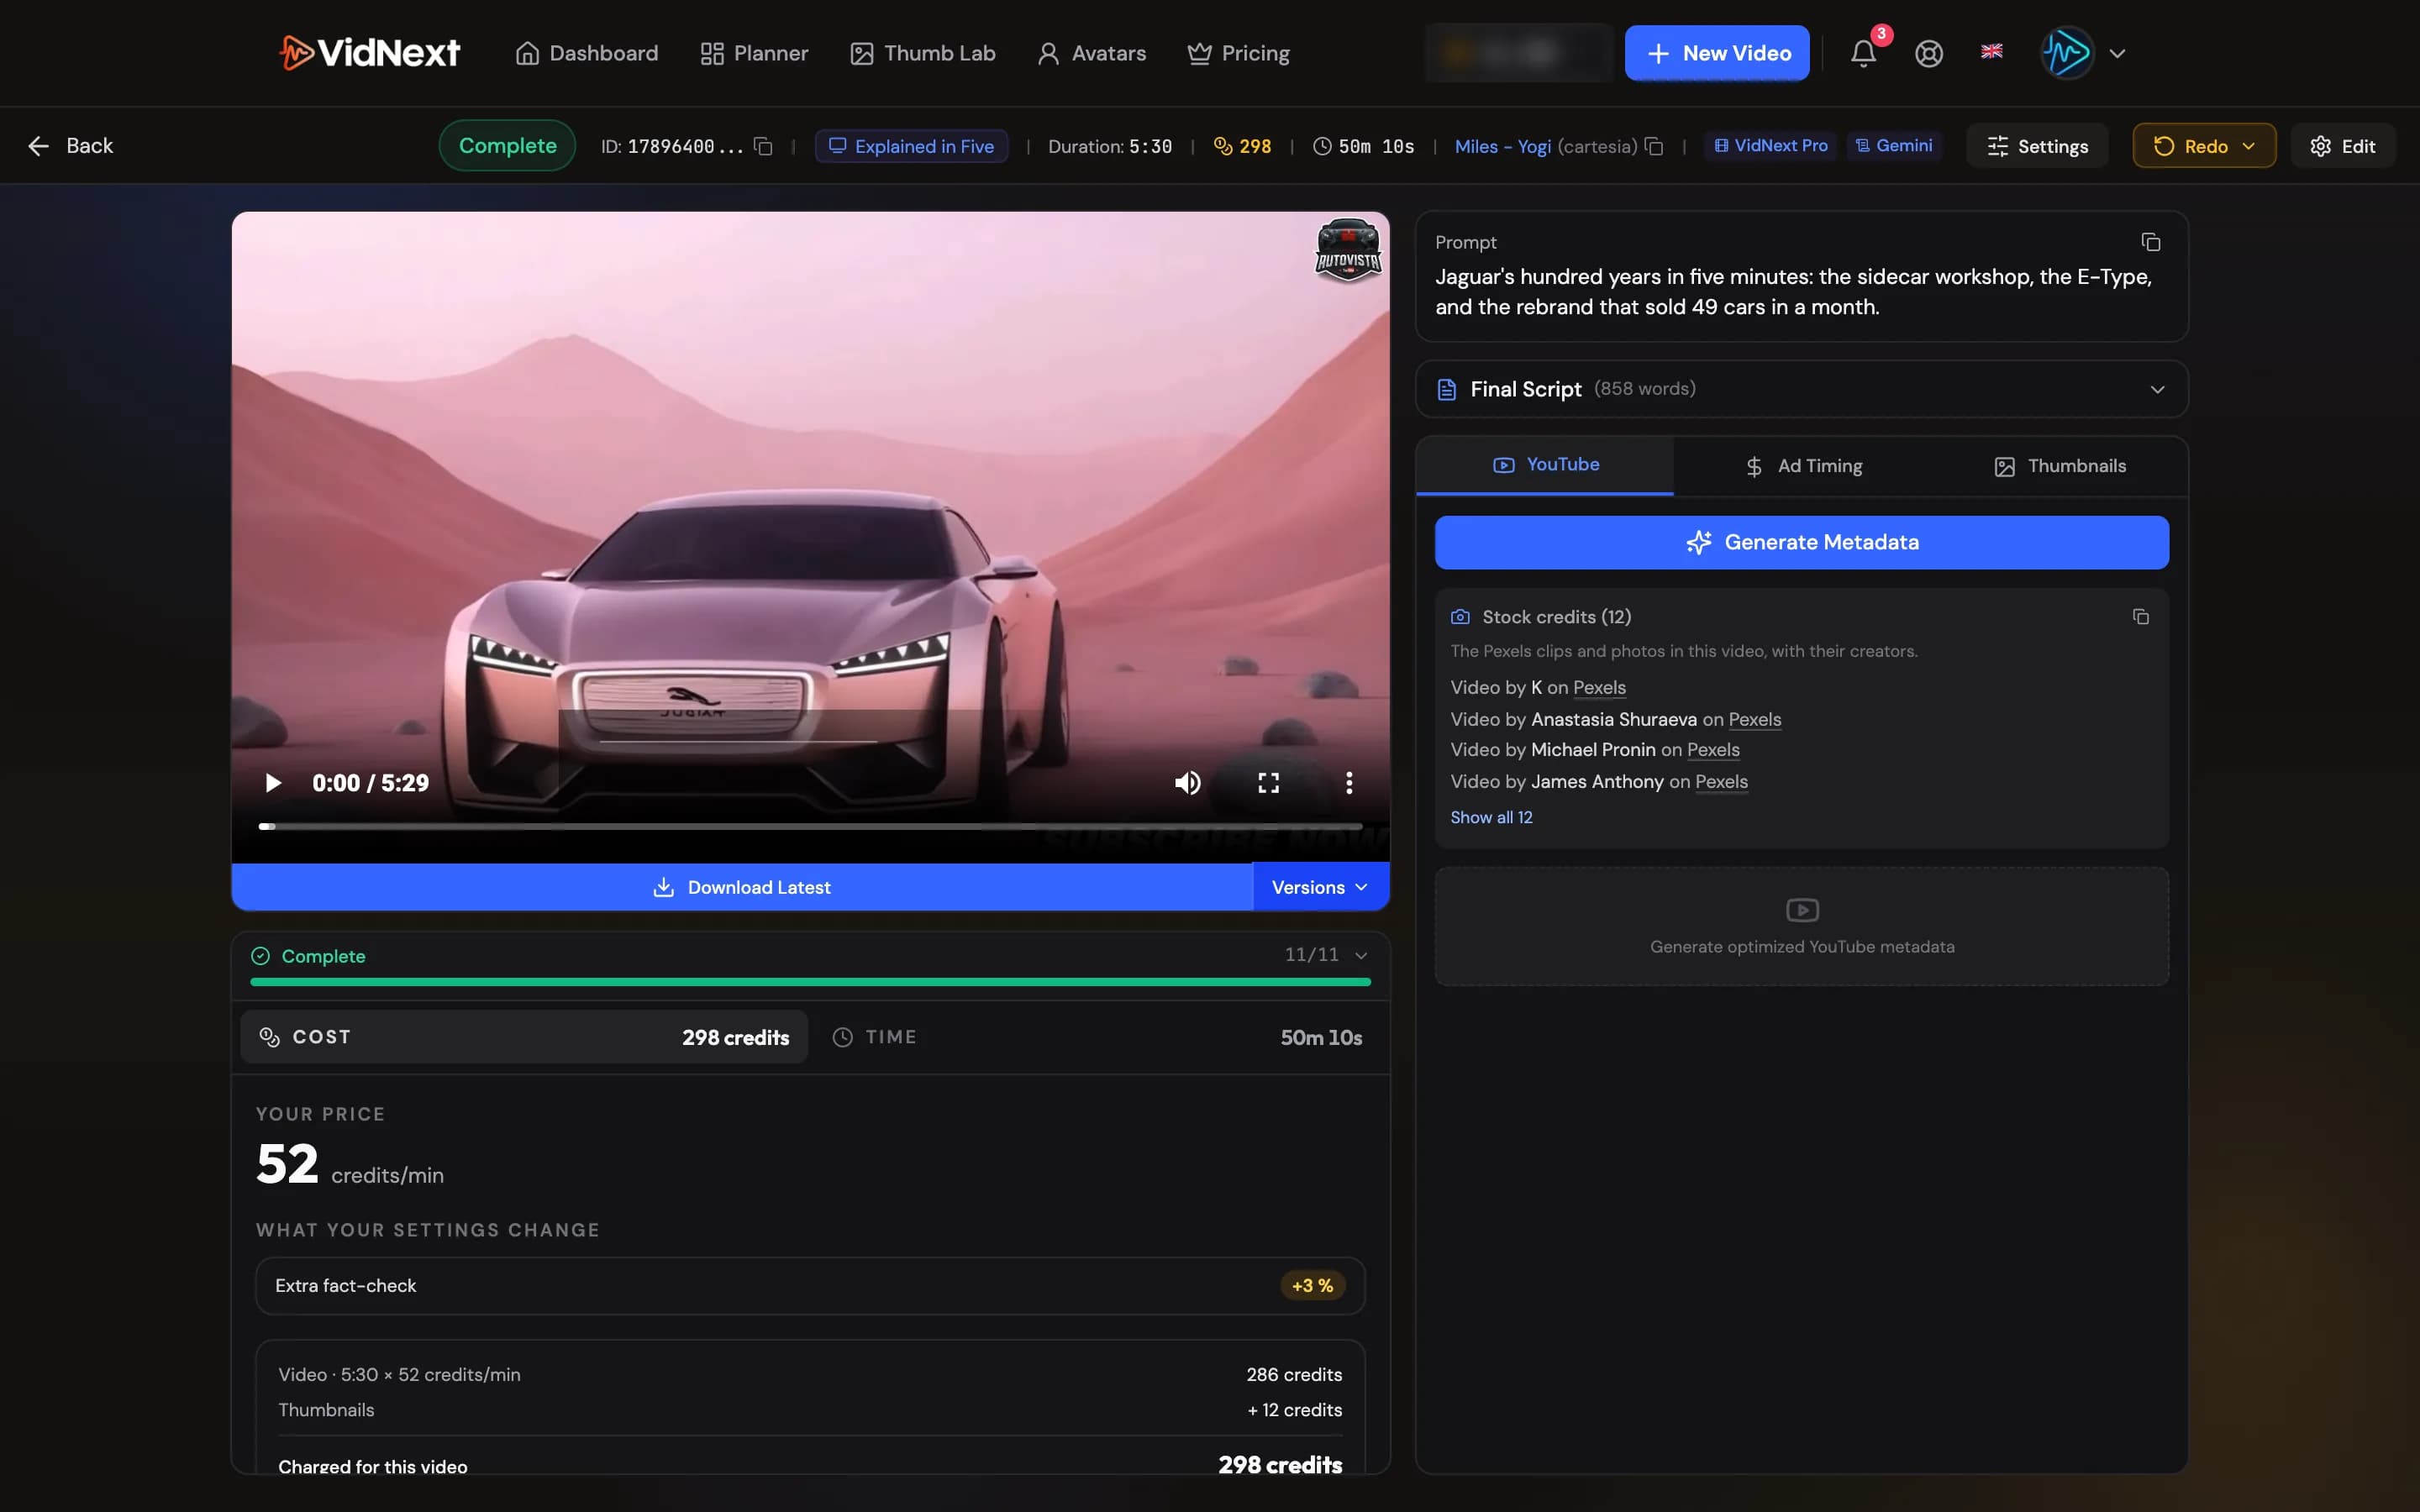Show all 12 stock credits

[x=1491, y=817]
